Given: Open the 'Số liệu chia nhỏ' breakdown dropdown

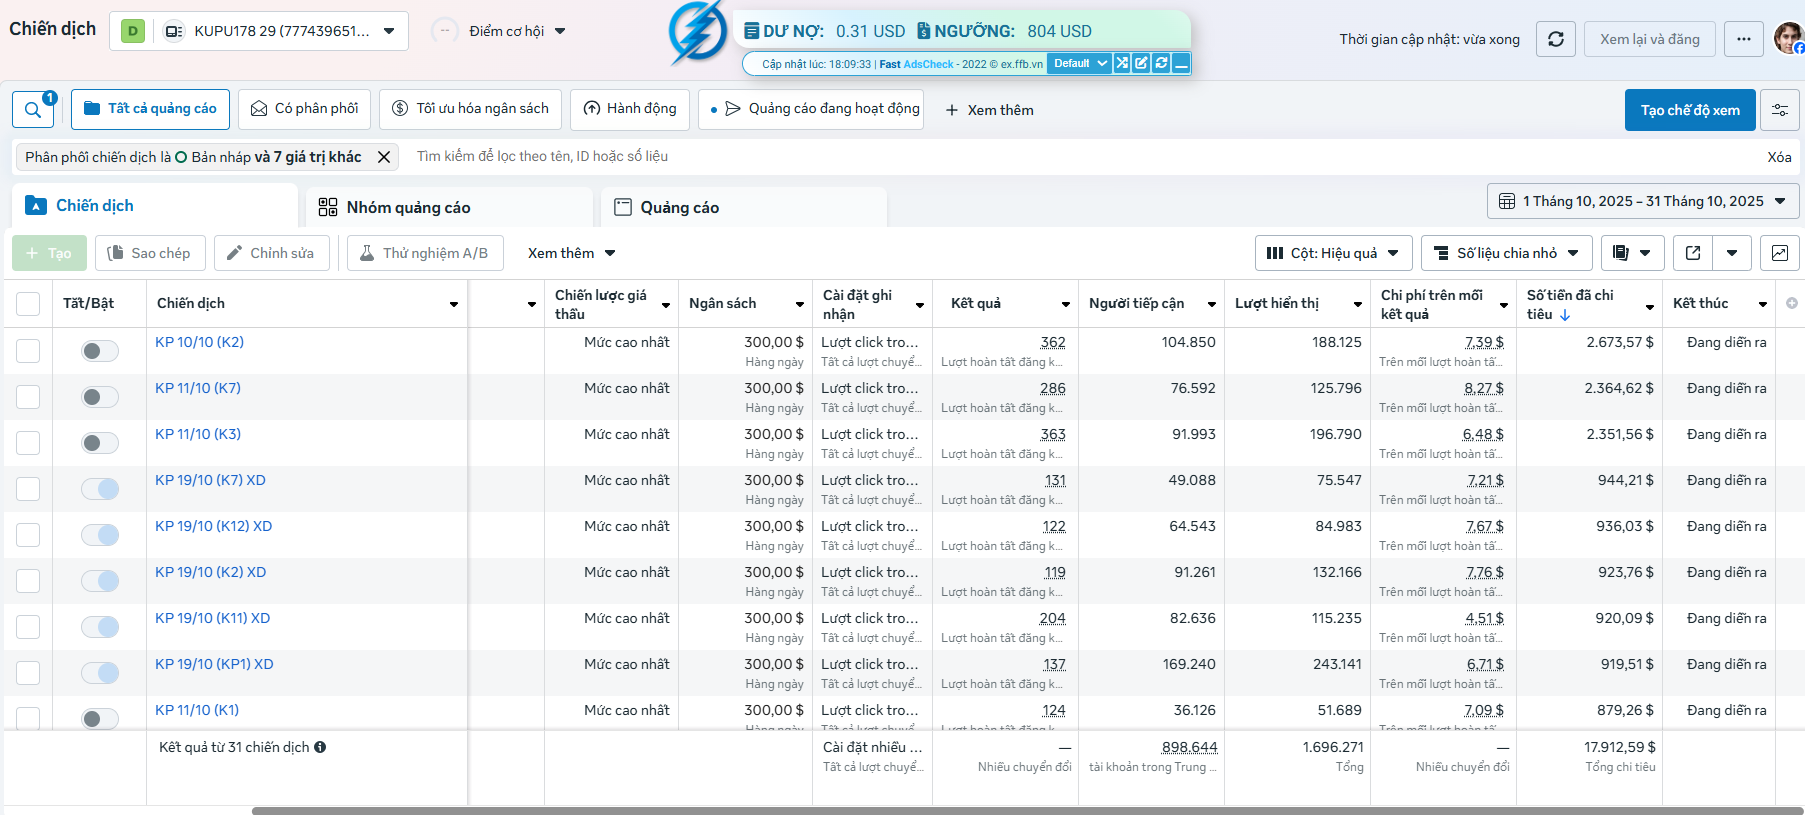Looking at the screenshot, I should point(1506,253).
